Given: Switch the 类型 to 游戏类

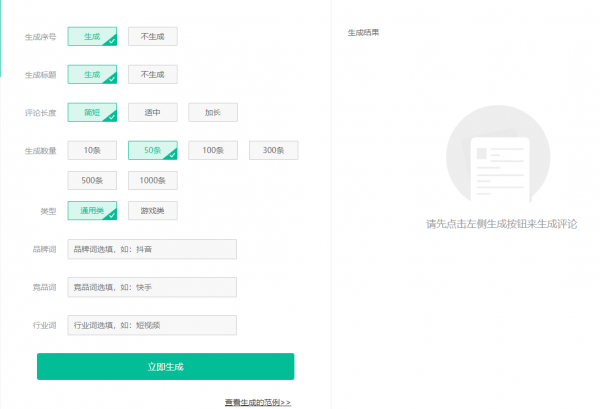Looking at the screenshot, I should pos(152,211).
